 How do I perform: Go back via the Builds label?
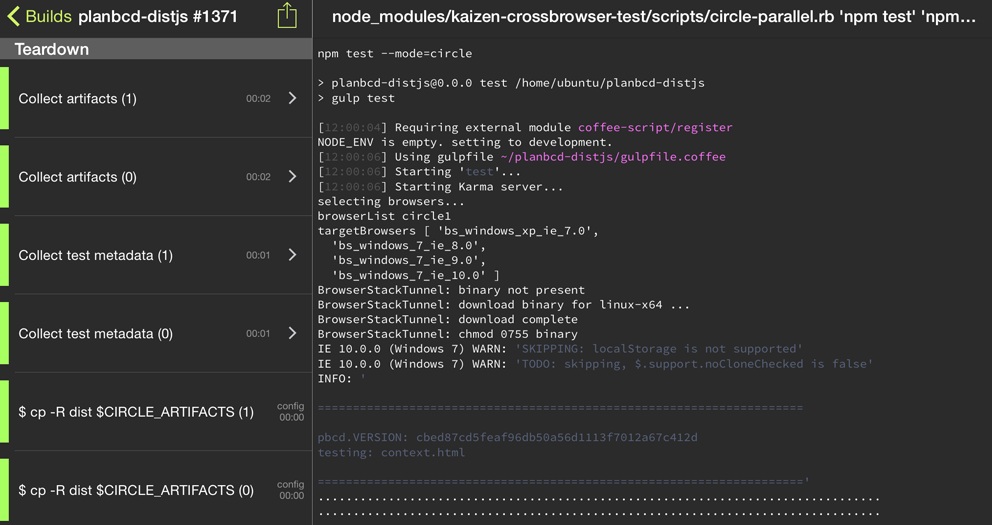[x=48, y=17]
